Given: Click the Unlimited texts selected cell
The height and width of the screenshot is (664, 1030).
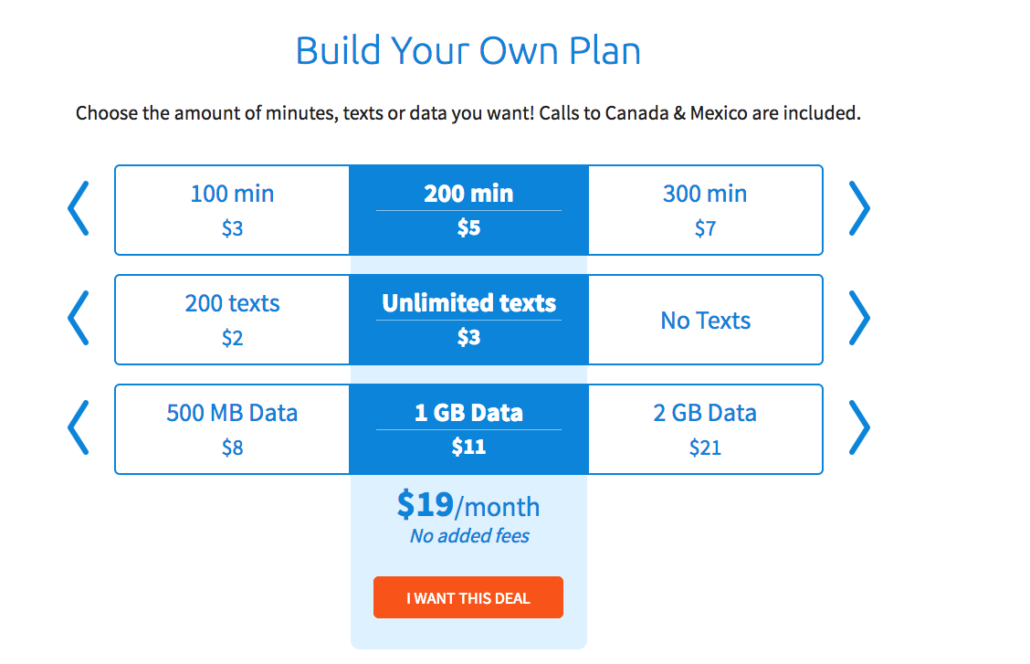Looking at the screenshot, I should click(x=468, y=318).
